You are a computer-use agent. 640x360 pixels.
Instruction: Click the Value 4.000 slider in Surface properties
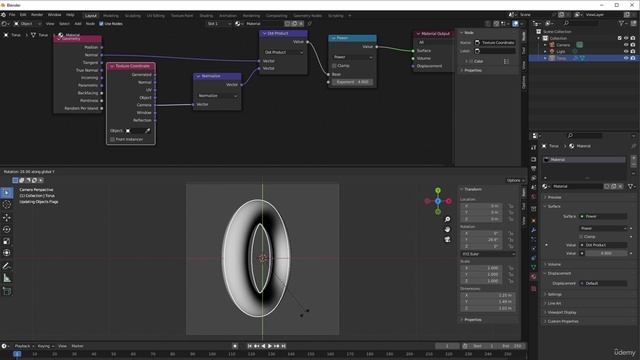click(x=606, y=253)
